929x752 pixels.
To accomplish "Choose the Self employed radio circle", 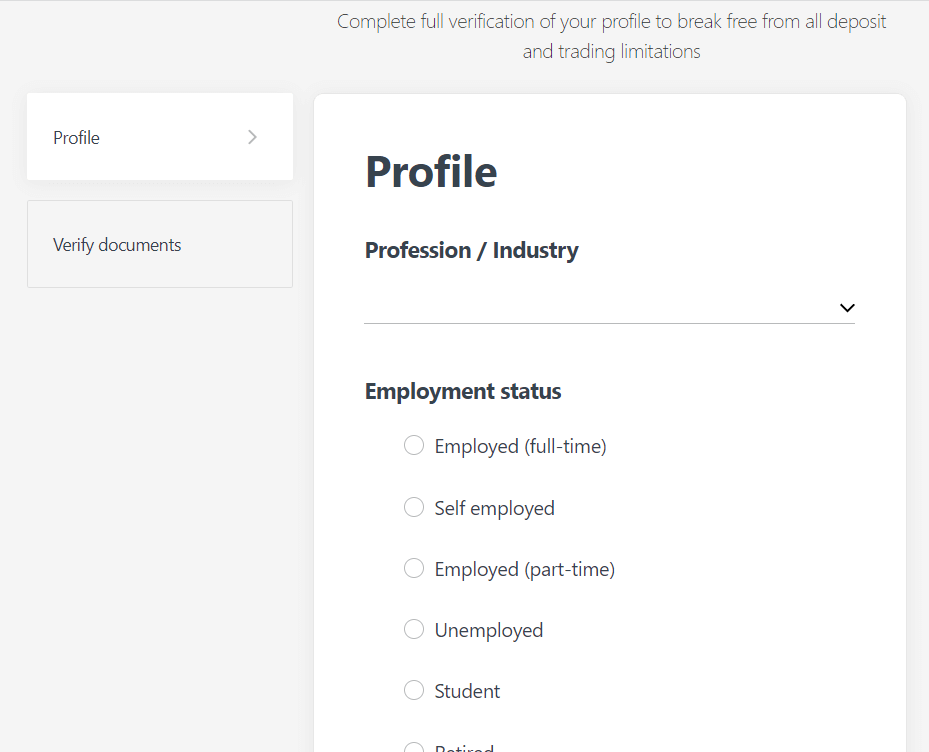I will (414, 507).
